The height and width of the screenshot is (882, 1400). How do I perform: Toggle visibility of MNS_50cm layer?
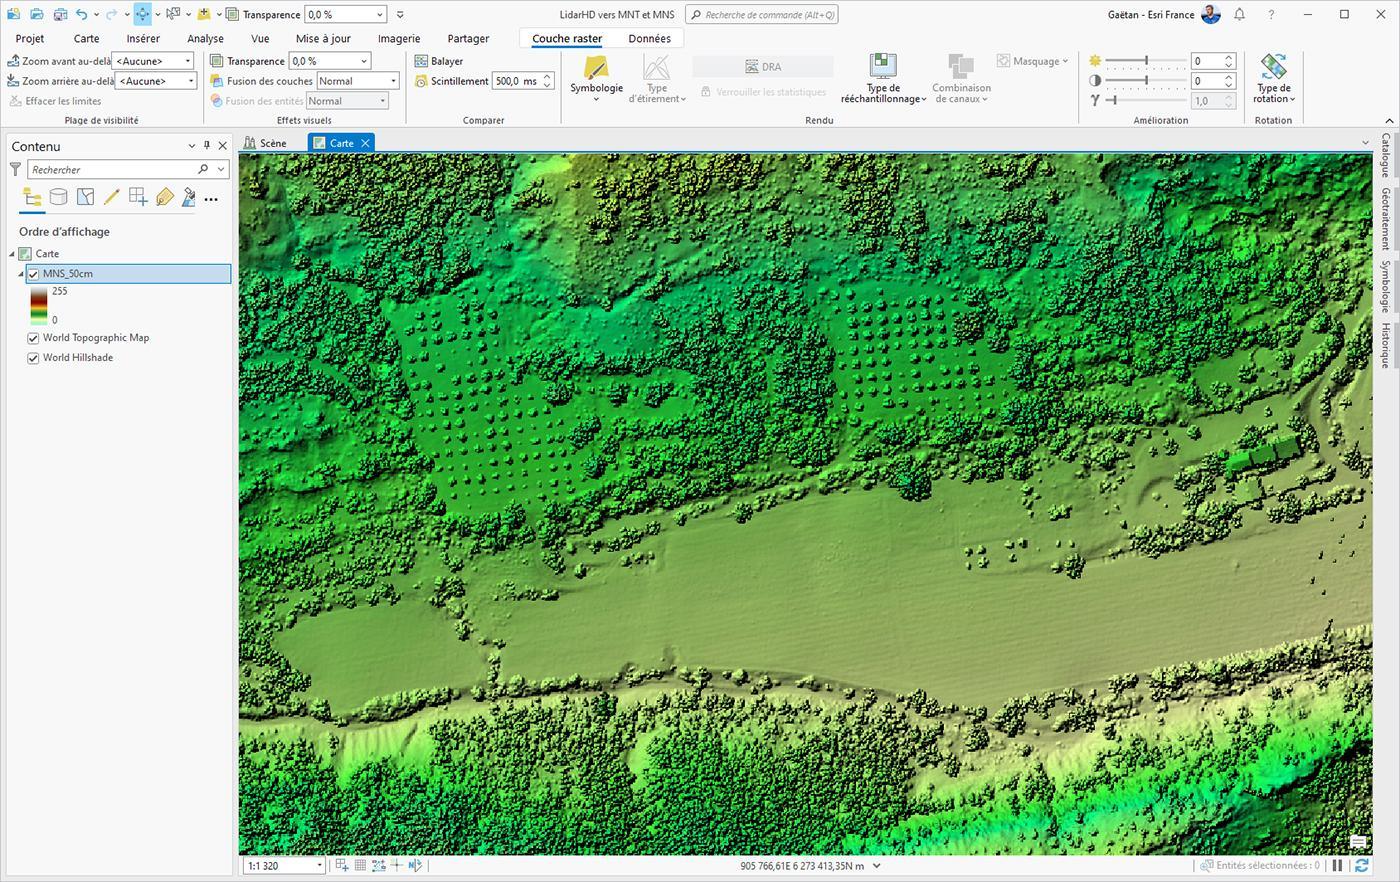[x=33, y=274]
